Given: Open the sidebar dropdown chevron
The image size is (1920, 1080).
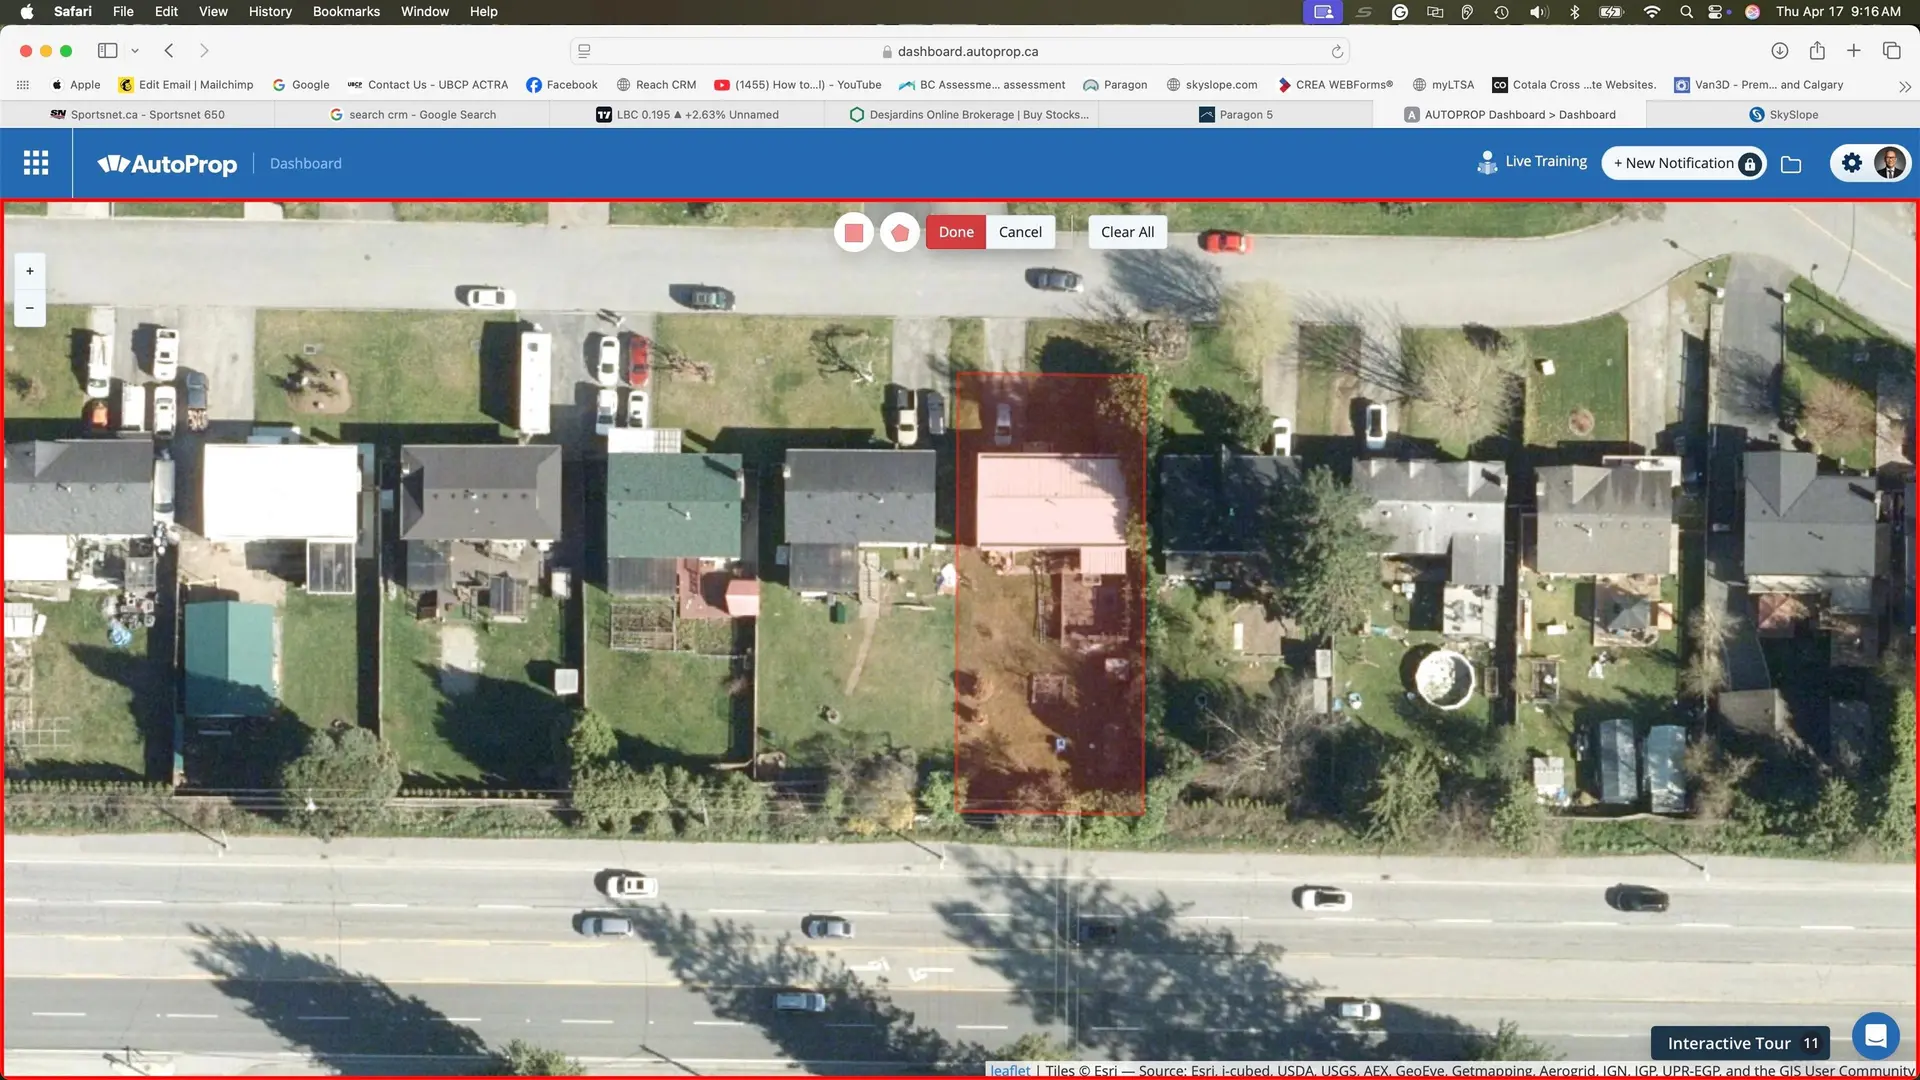Looking at the screenshot, I should pyautogui.click(x=135, y=50).
